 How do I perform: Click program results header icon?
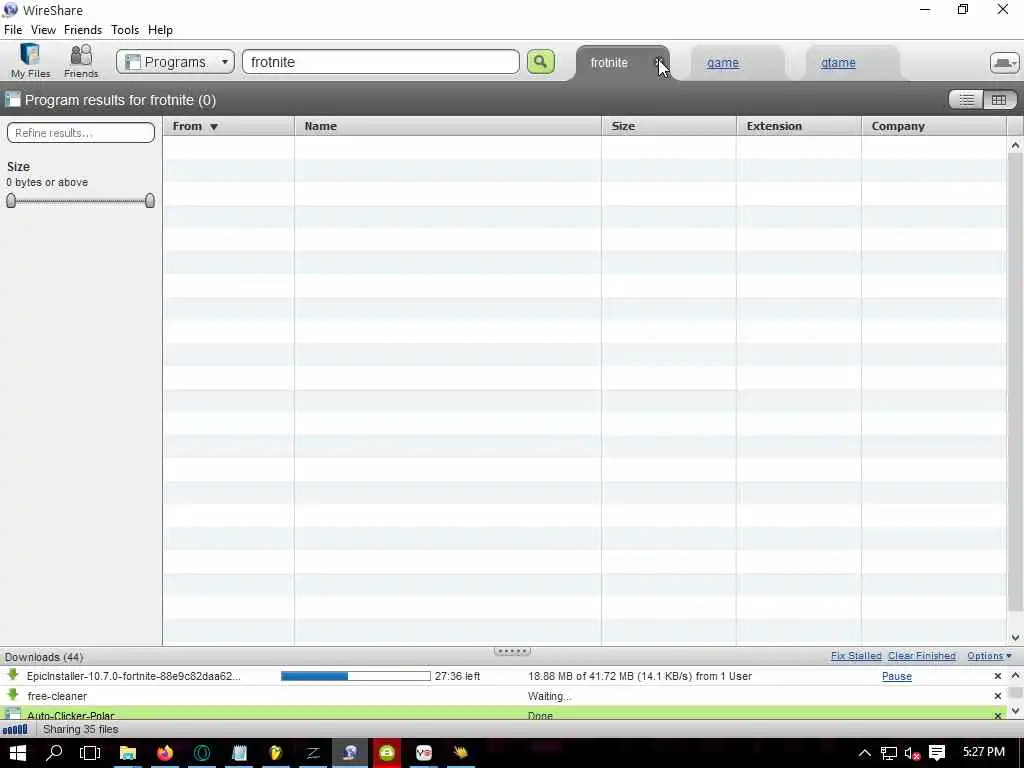12,99
